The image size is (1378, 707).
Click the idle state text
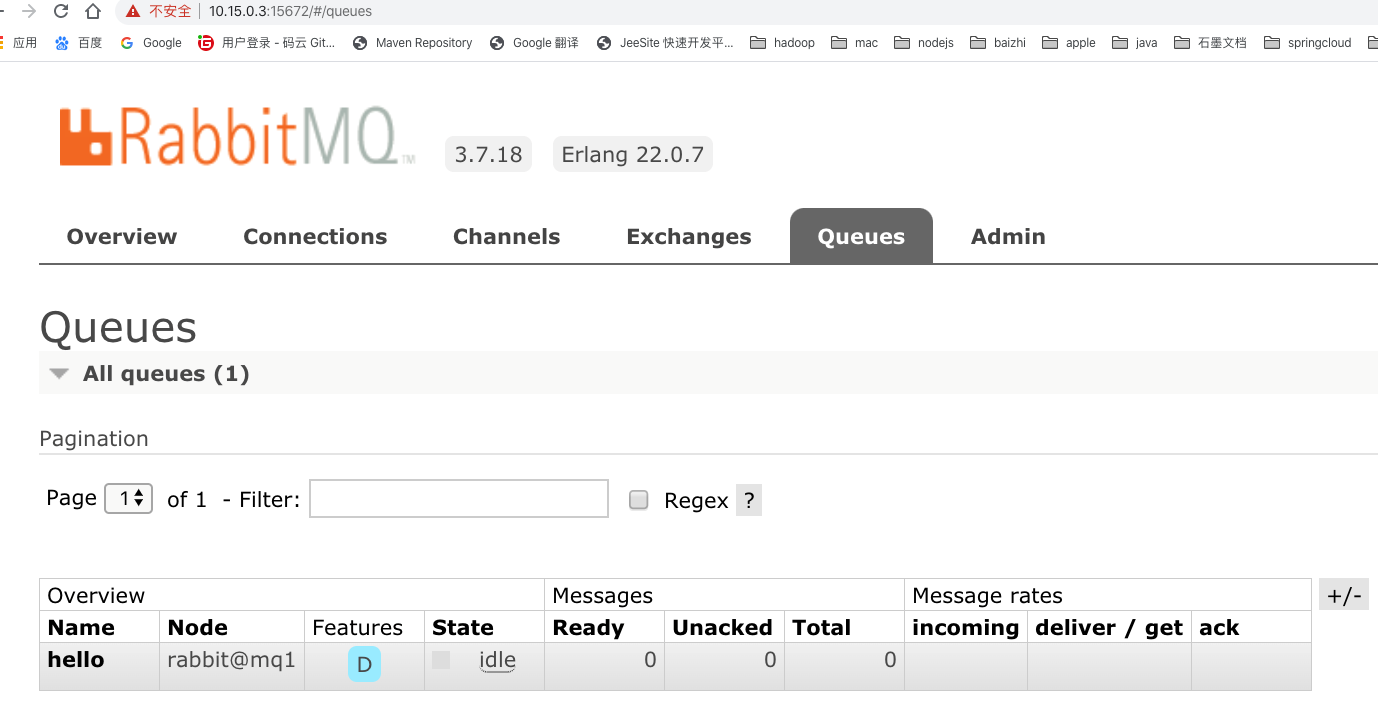click(497, 660)
